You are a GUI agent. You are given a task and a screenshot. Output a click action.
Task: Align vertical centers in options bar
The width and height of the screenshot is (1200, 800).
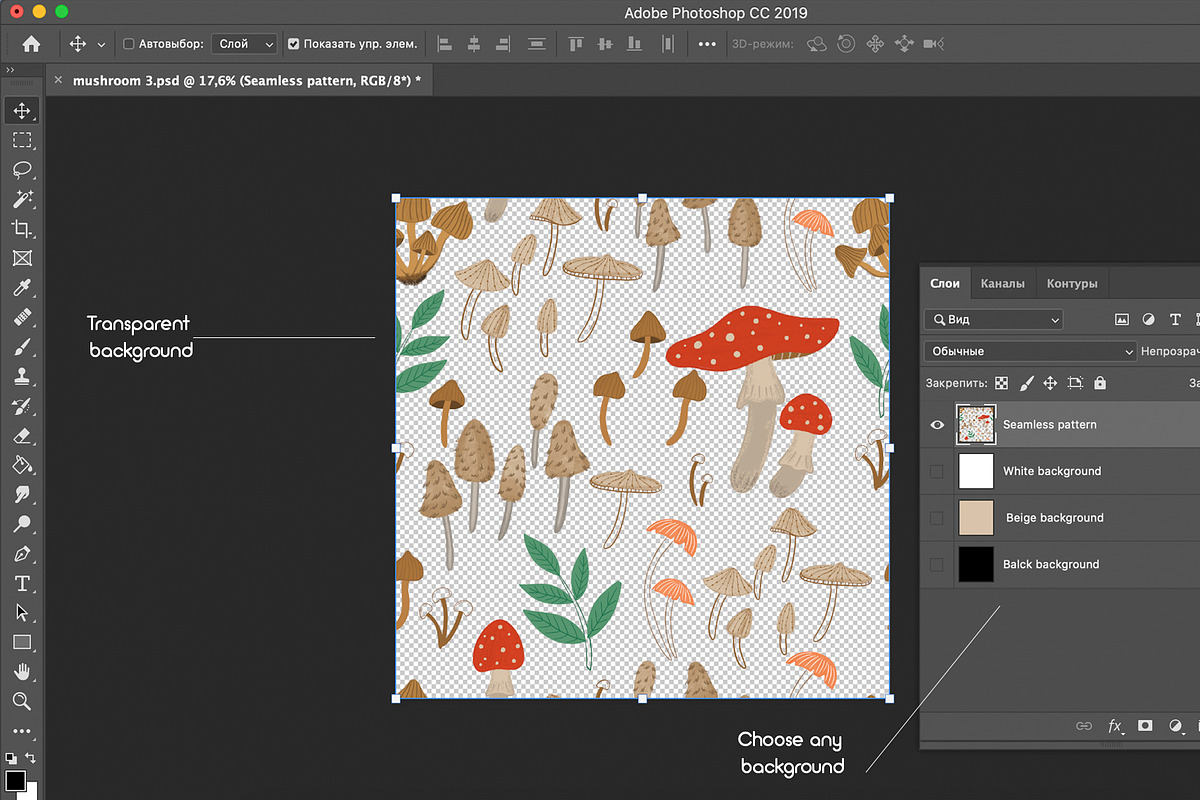coord(604,44)
